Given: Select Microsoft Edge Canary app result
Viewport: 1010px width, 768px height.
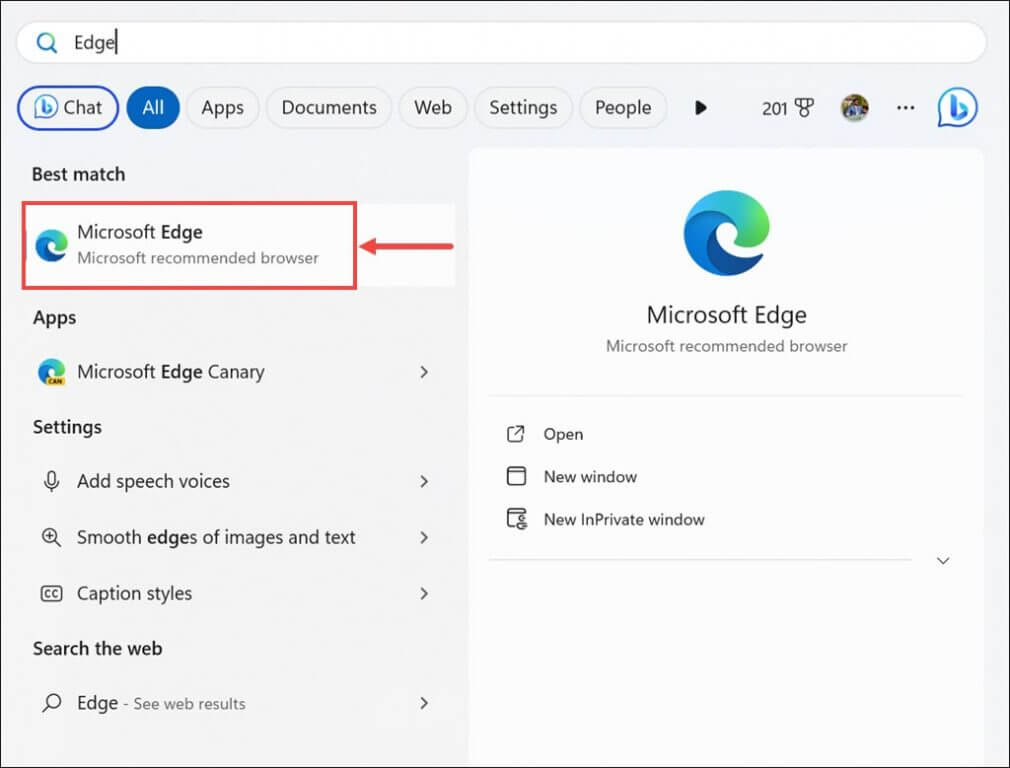Looking at the screenshot, I should click(x=234, y=372).
